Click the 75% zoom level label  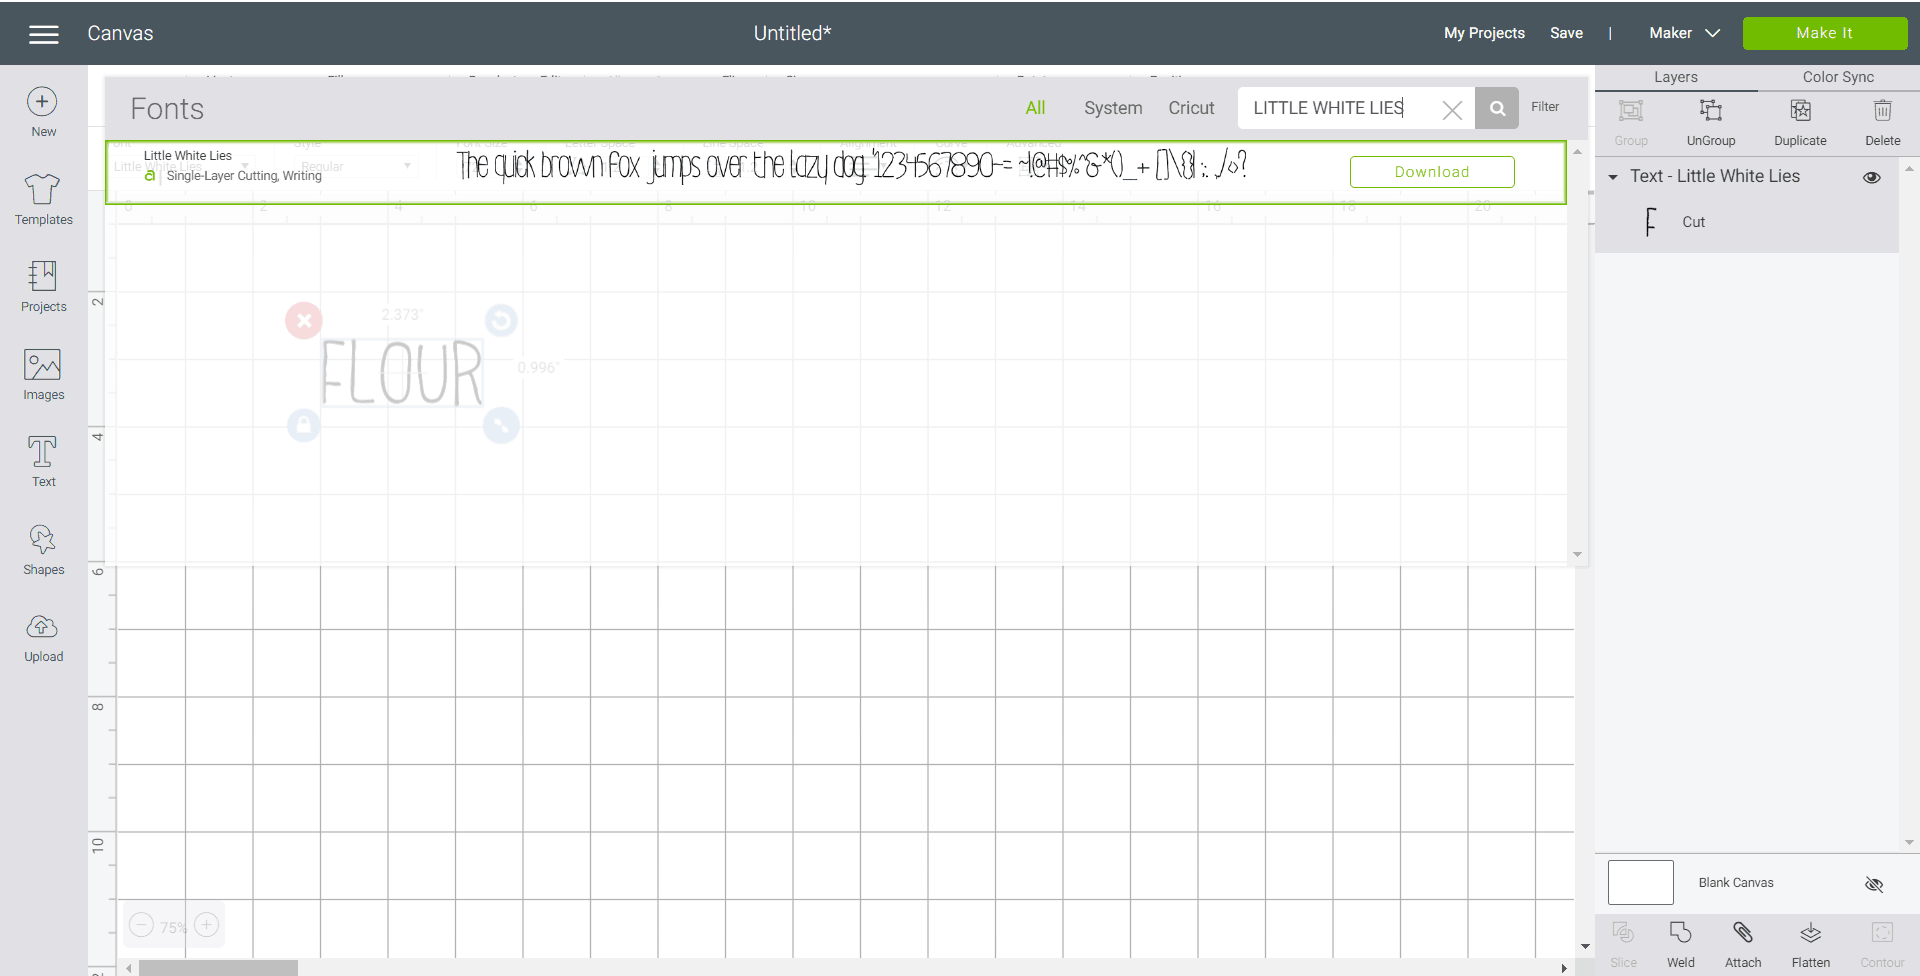click(174, 927)
